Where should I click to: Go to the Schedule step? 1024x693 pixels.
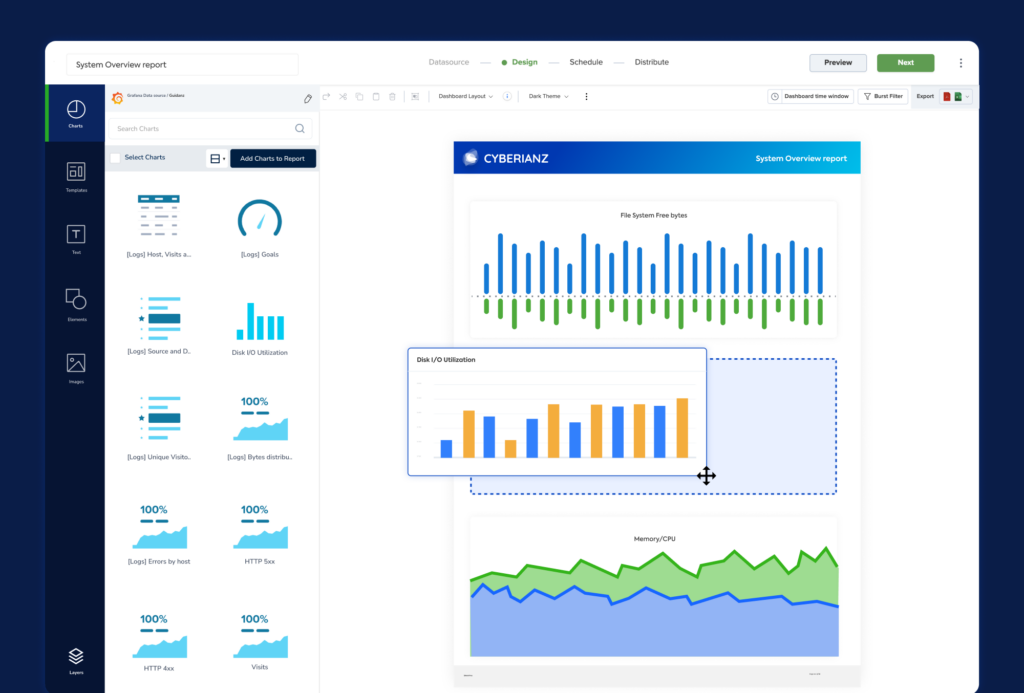586,62
